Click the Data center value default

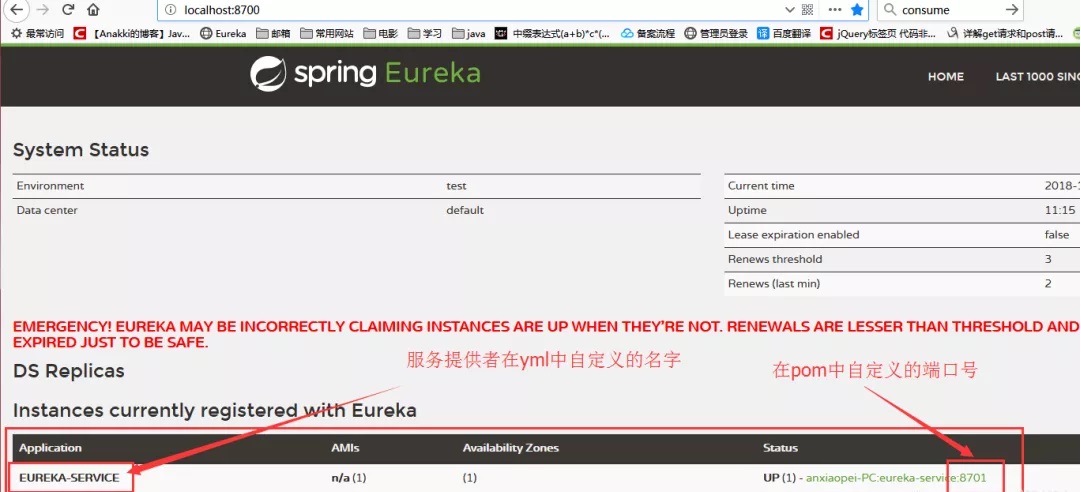click(465, 210)
